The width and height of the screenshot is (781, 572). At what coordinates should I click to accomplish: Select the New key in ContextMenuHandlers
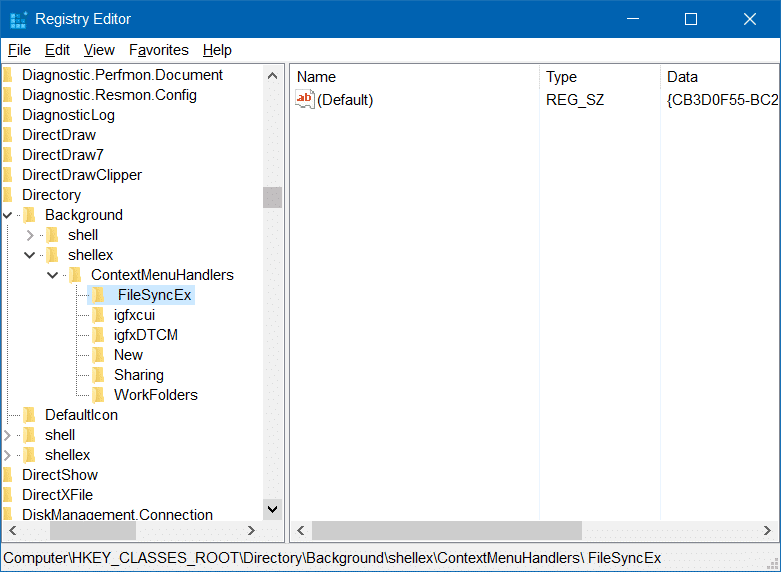[x=129, y=355]
